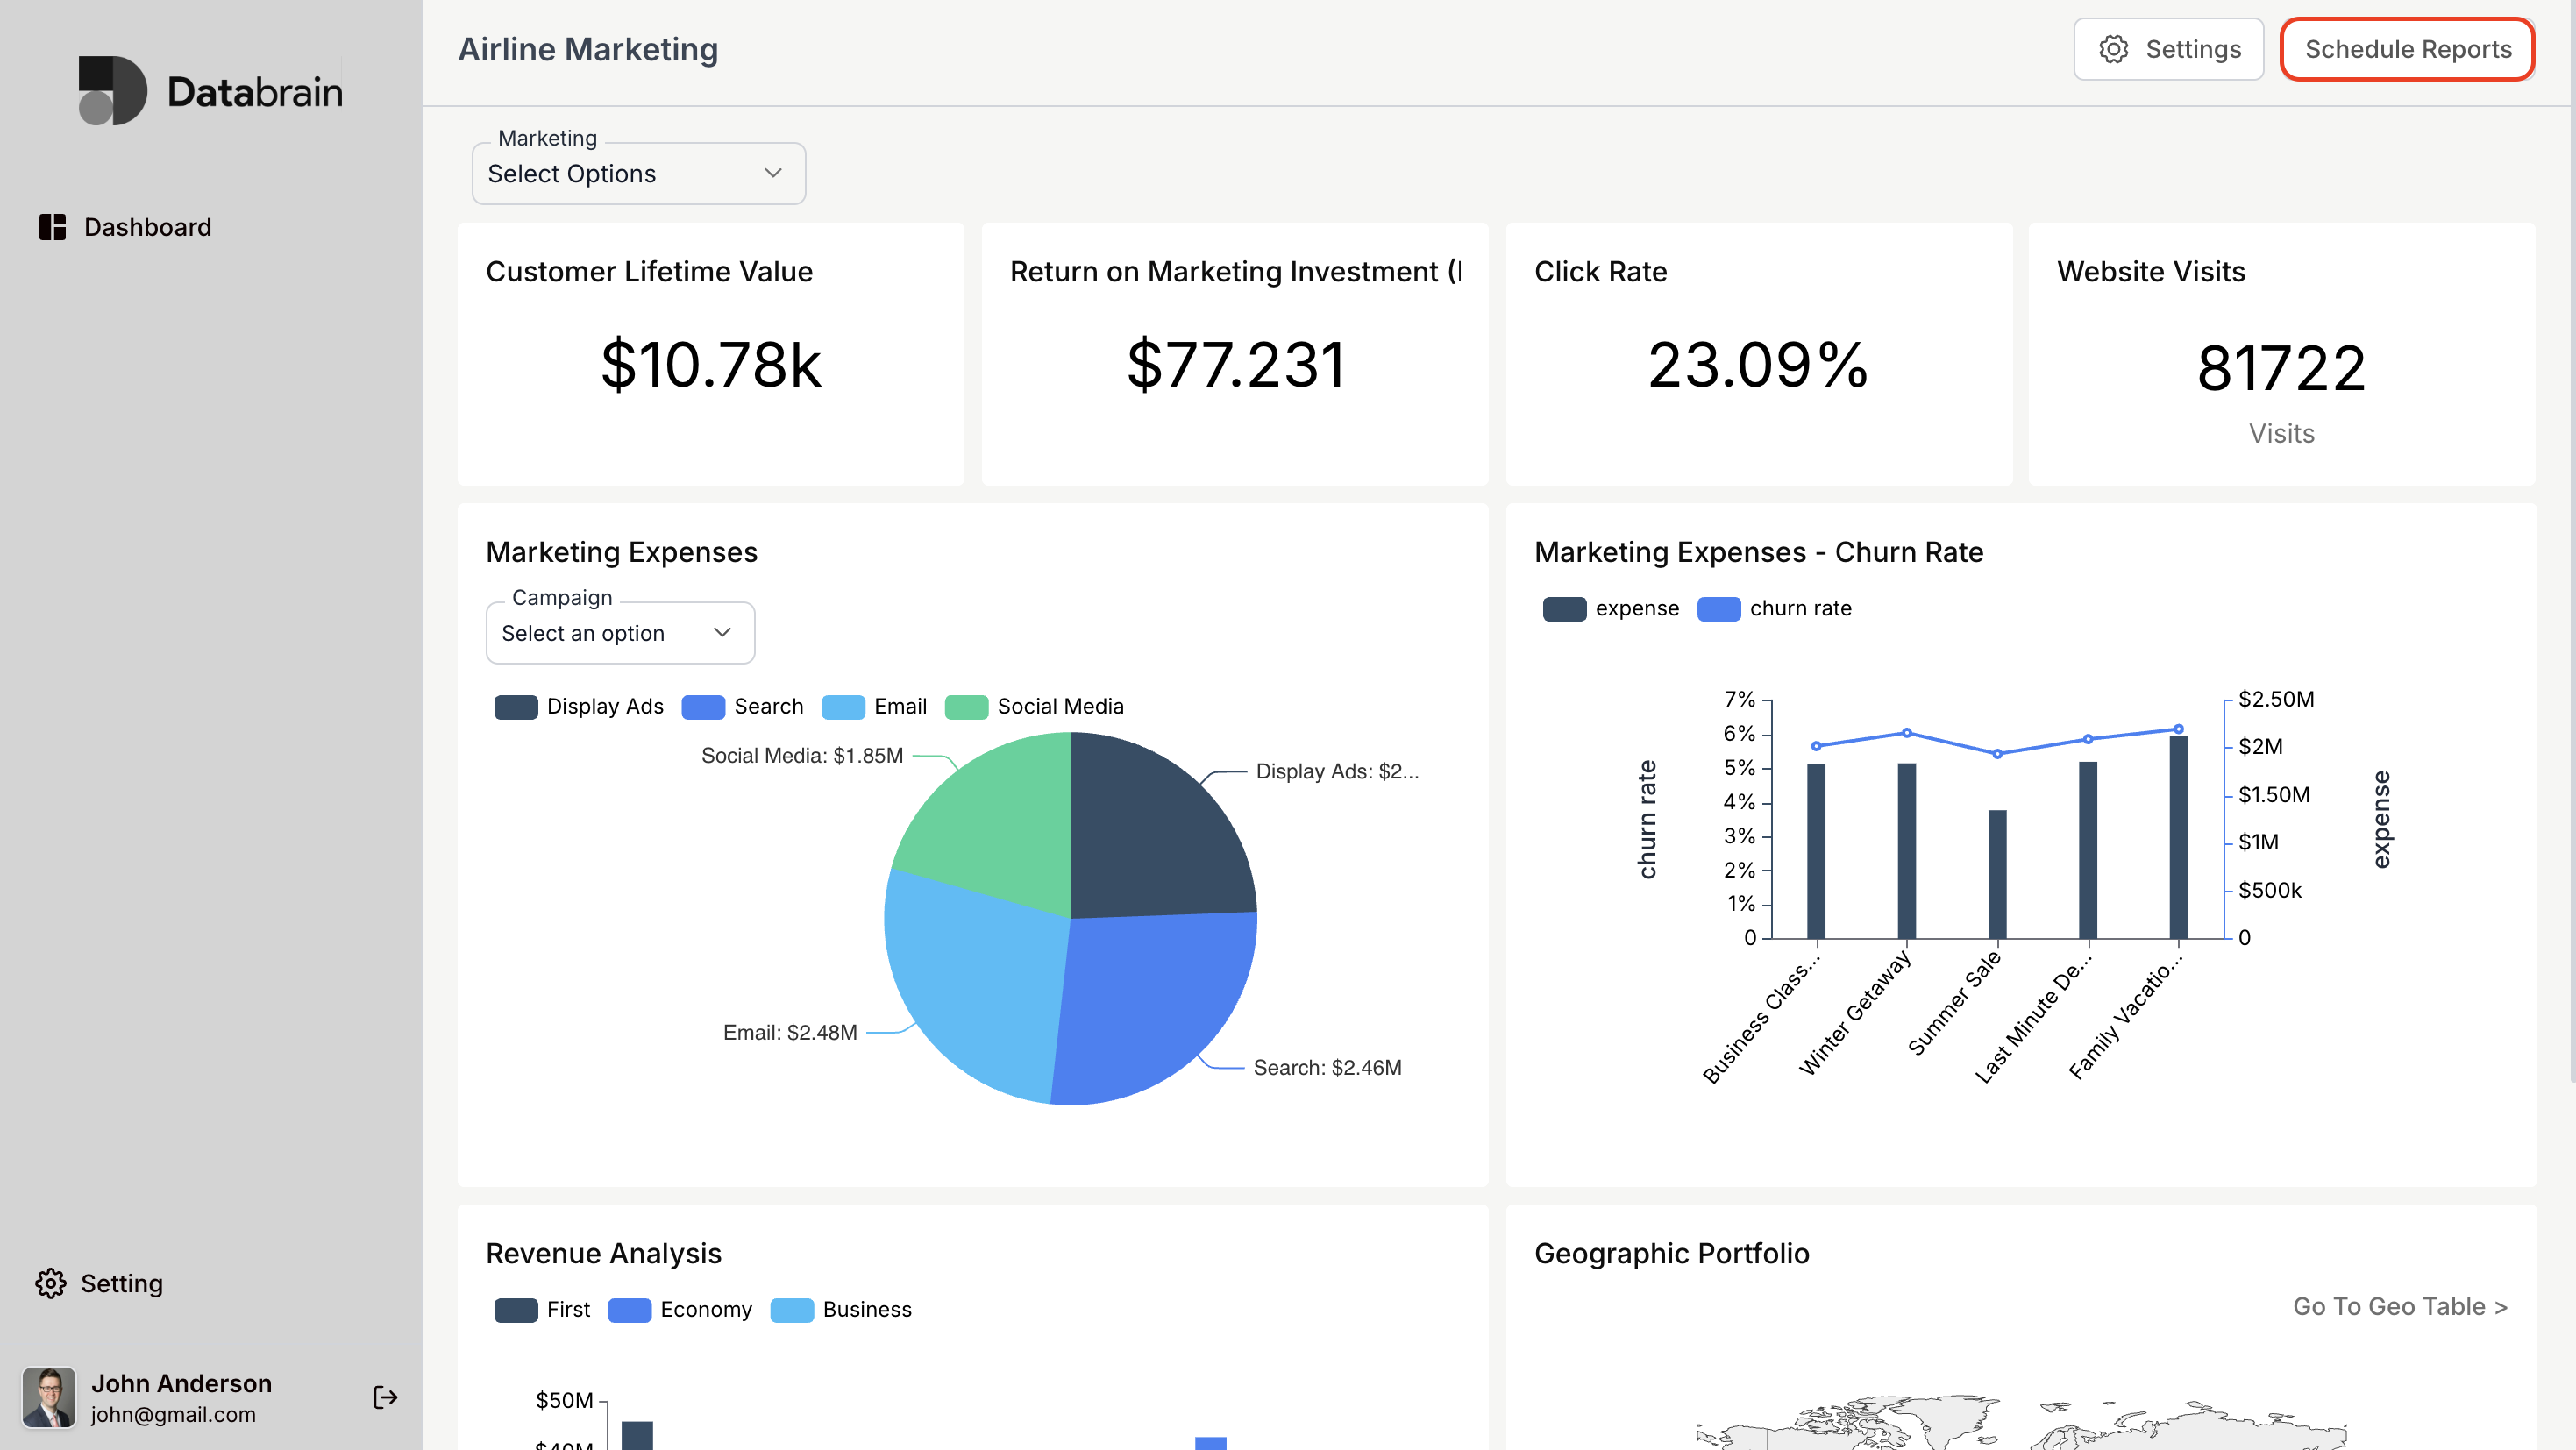Click the Schedule Reports button

pos(2406,49)
